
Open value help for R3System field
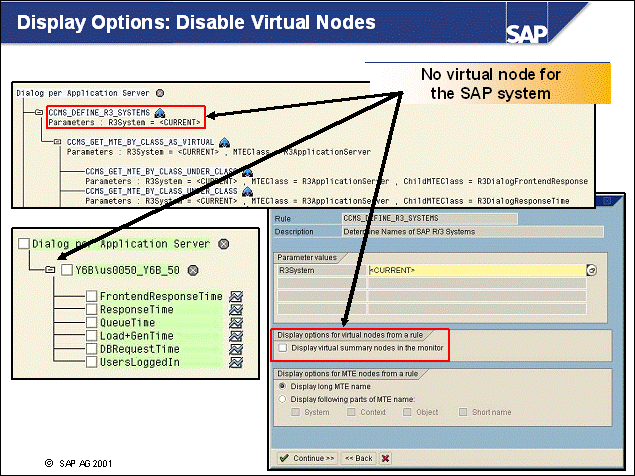[591, 270]
